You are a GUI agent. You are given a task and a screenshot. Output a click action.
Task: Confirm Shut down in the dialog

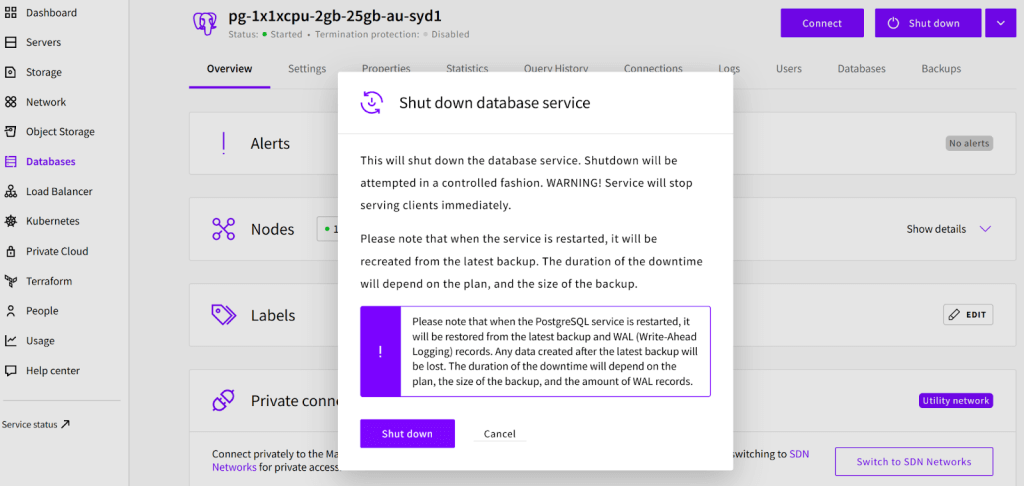[407, 434]
